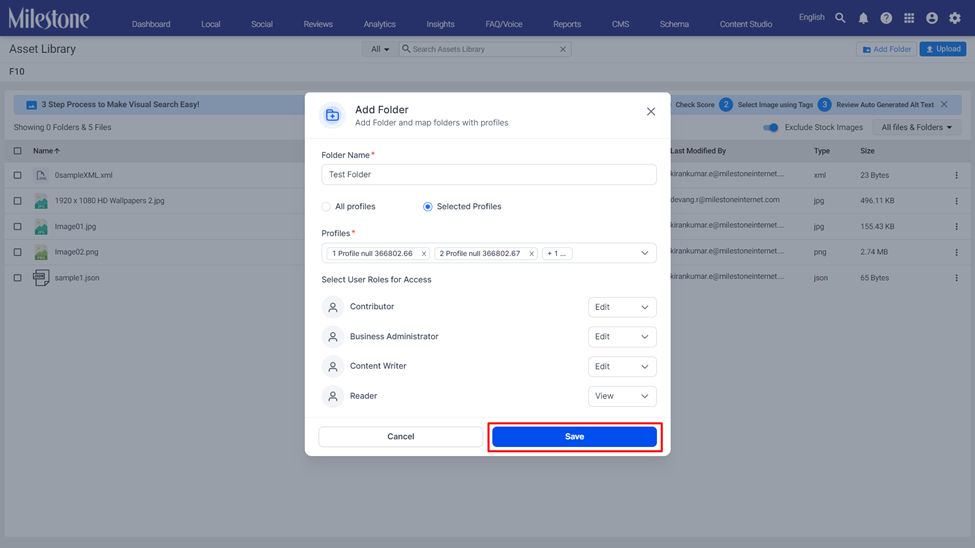The height and width of the screenshot is (548, 975).
Task: Select the Selected Profiles radio button
Action: point(428,207)
